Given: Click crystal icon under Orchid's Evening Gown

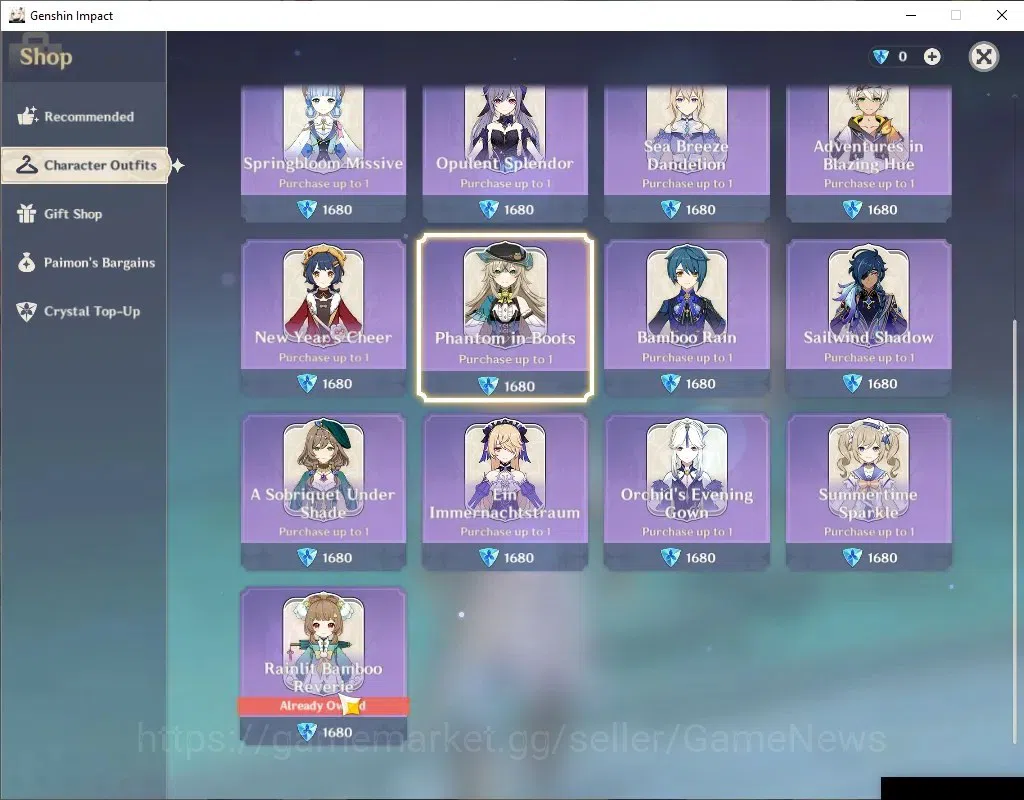Looking at the screenshot, I should point(671,558).
